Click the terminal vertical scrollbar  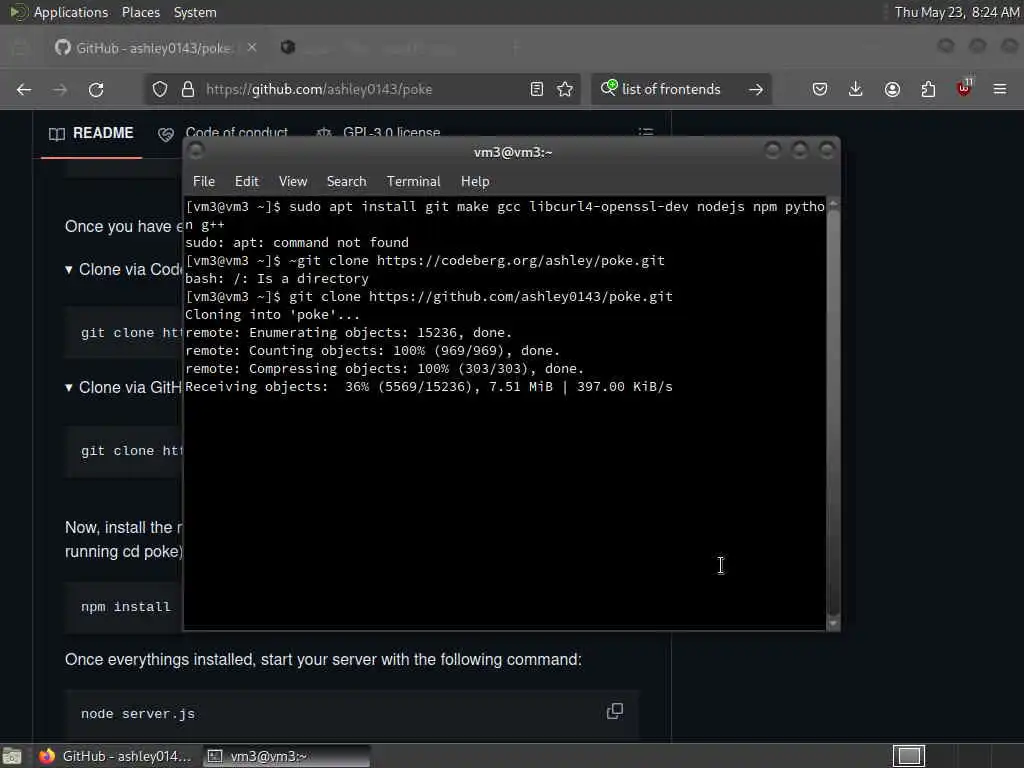click(x=833, y=411)
